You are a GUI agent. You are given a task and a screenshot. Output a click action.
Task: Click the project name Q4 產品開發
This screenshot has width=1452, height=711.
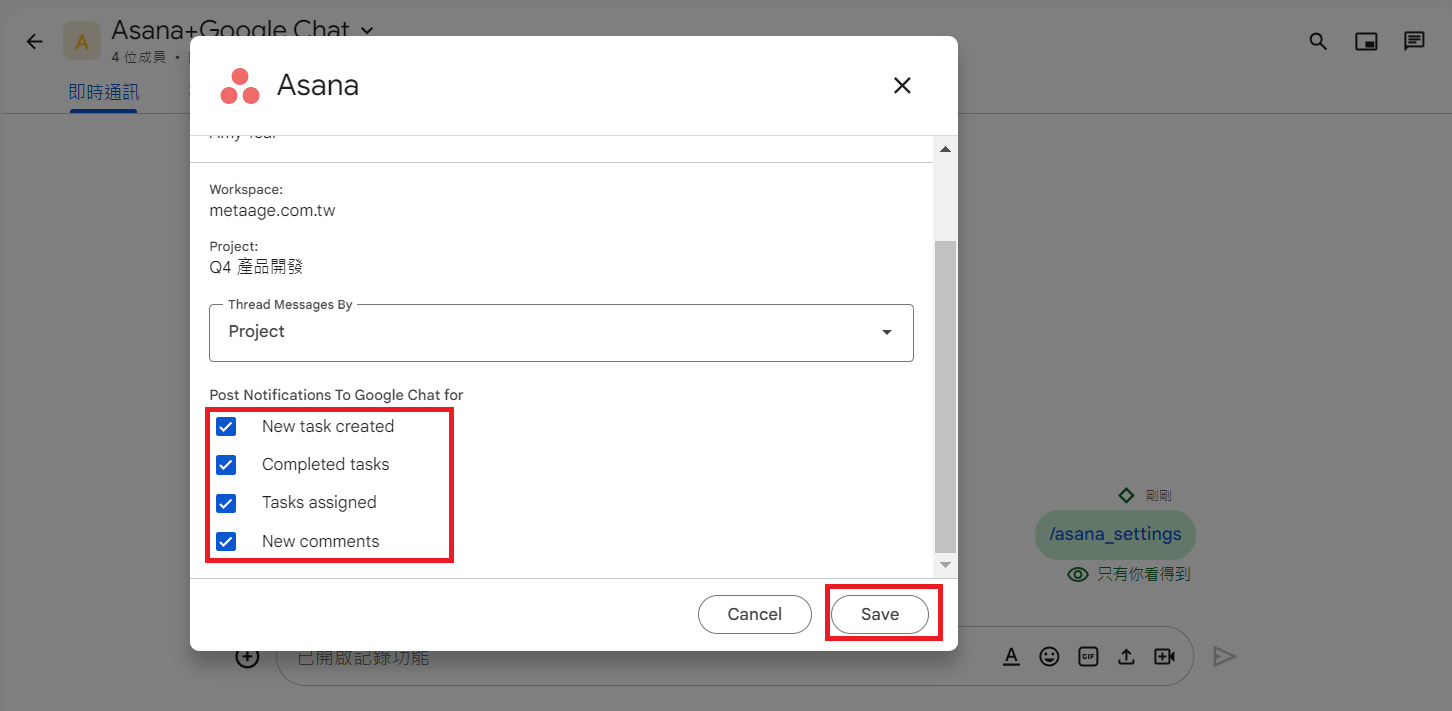[x=256, y=267]
